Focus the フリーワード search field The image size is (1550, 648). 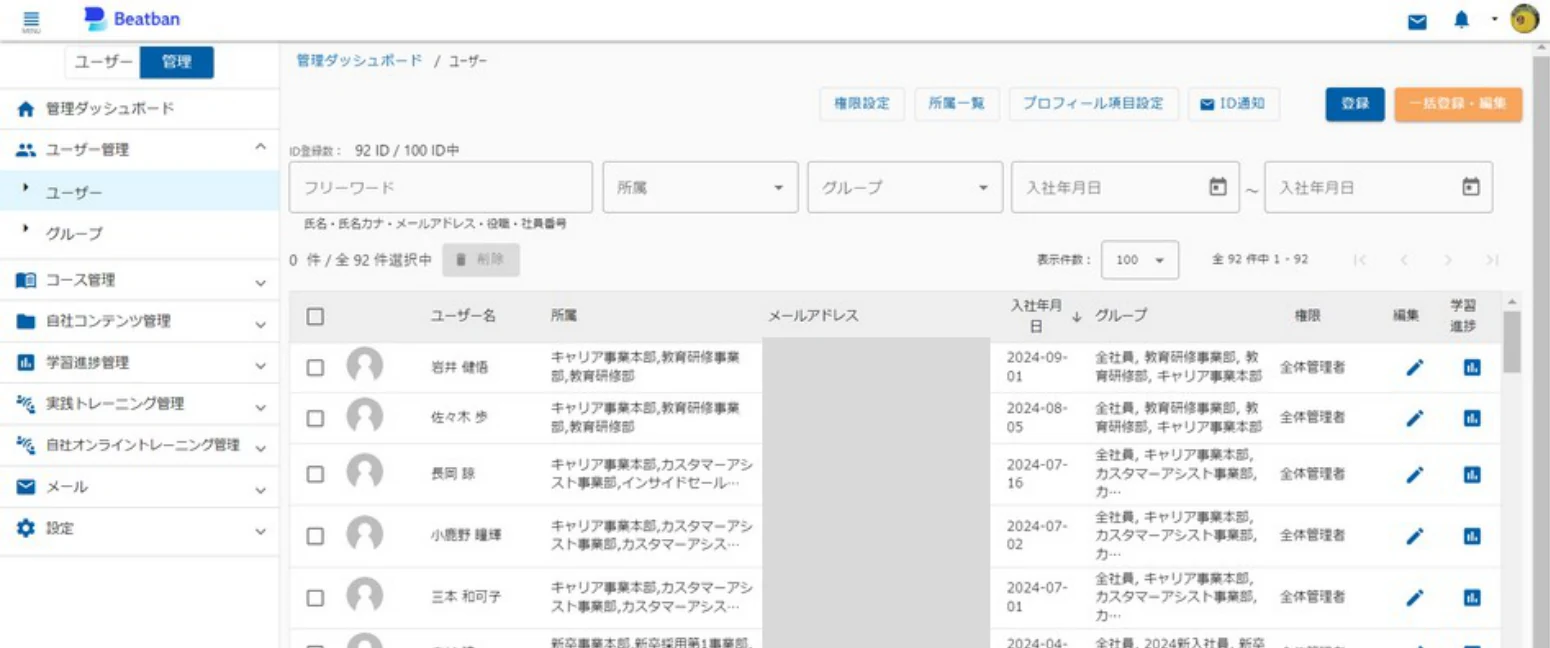pos(441,187)
